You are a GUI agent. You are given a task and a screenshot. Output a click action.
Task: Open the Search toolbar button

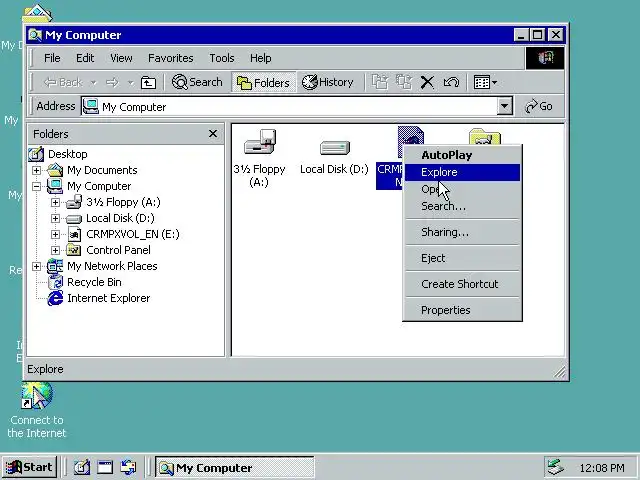[x=197, y=82]
